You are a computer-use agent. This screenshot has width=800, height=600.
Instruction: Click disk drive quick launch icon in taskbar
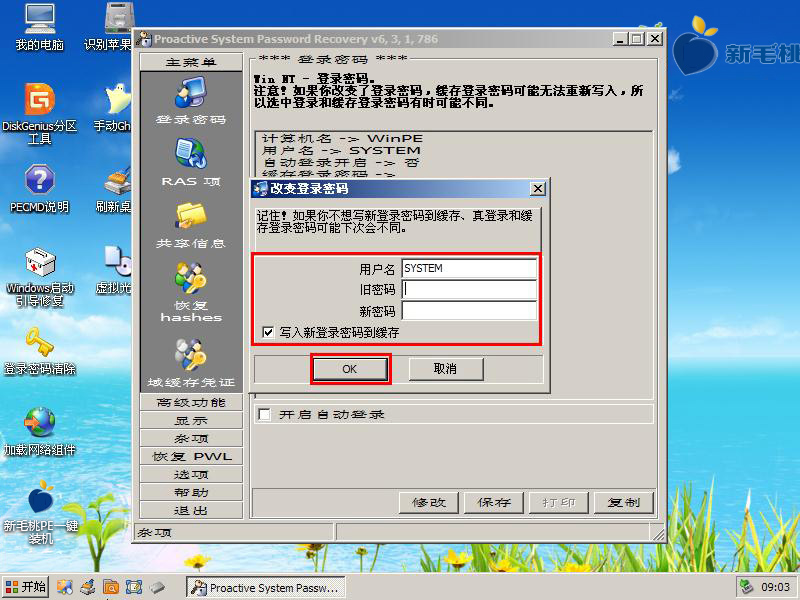(x=157, y=587)
